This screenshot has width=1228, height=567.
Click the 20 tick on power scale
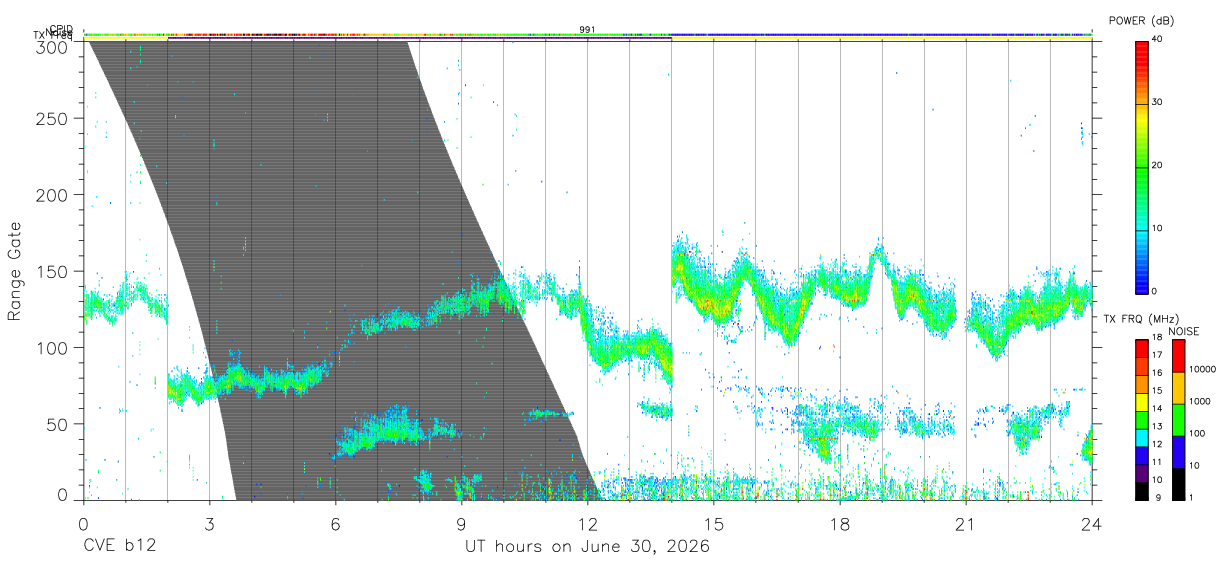click(x=1157, y=166)
